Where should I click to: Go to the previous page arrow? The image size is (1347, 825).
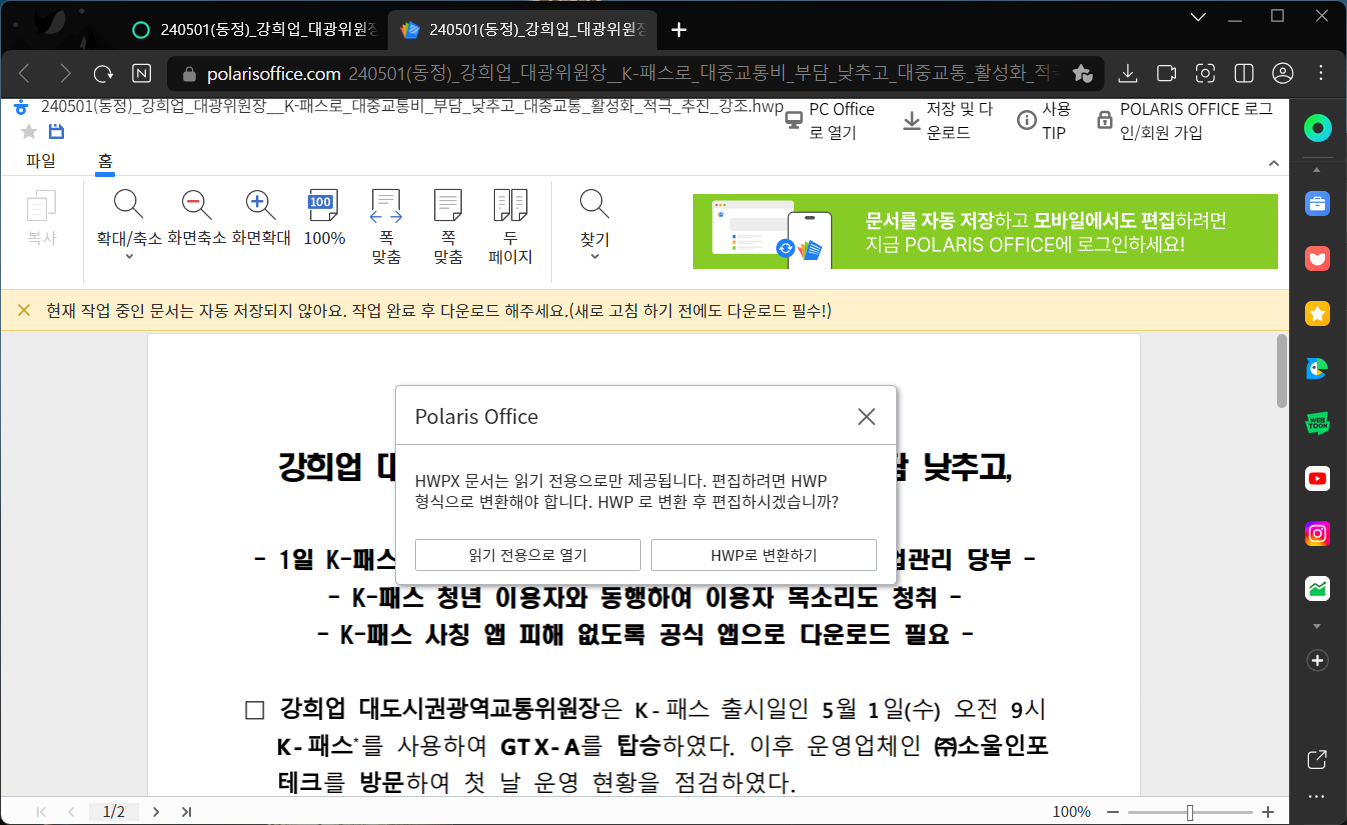[71, 811]
